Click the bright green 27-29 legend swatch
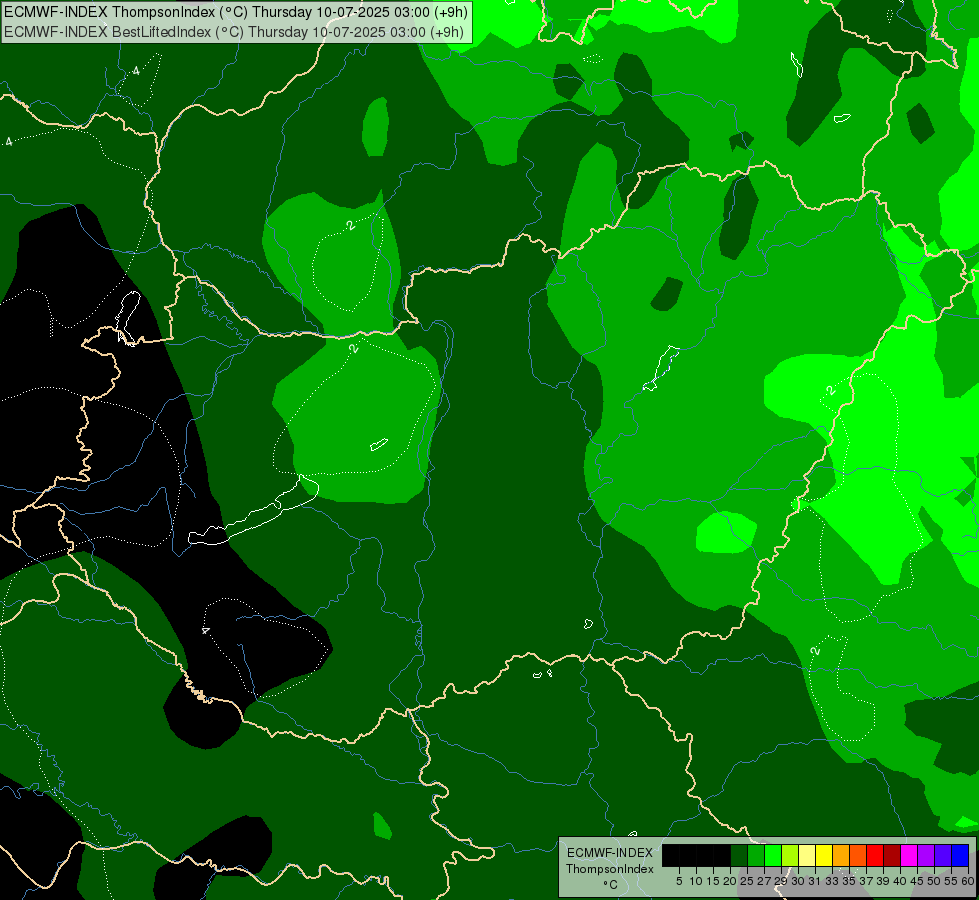This screenshot has height=900, width=979. coord(773,855)
